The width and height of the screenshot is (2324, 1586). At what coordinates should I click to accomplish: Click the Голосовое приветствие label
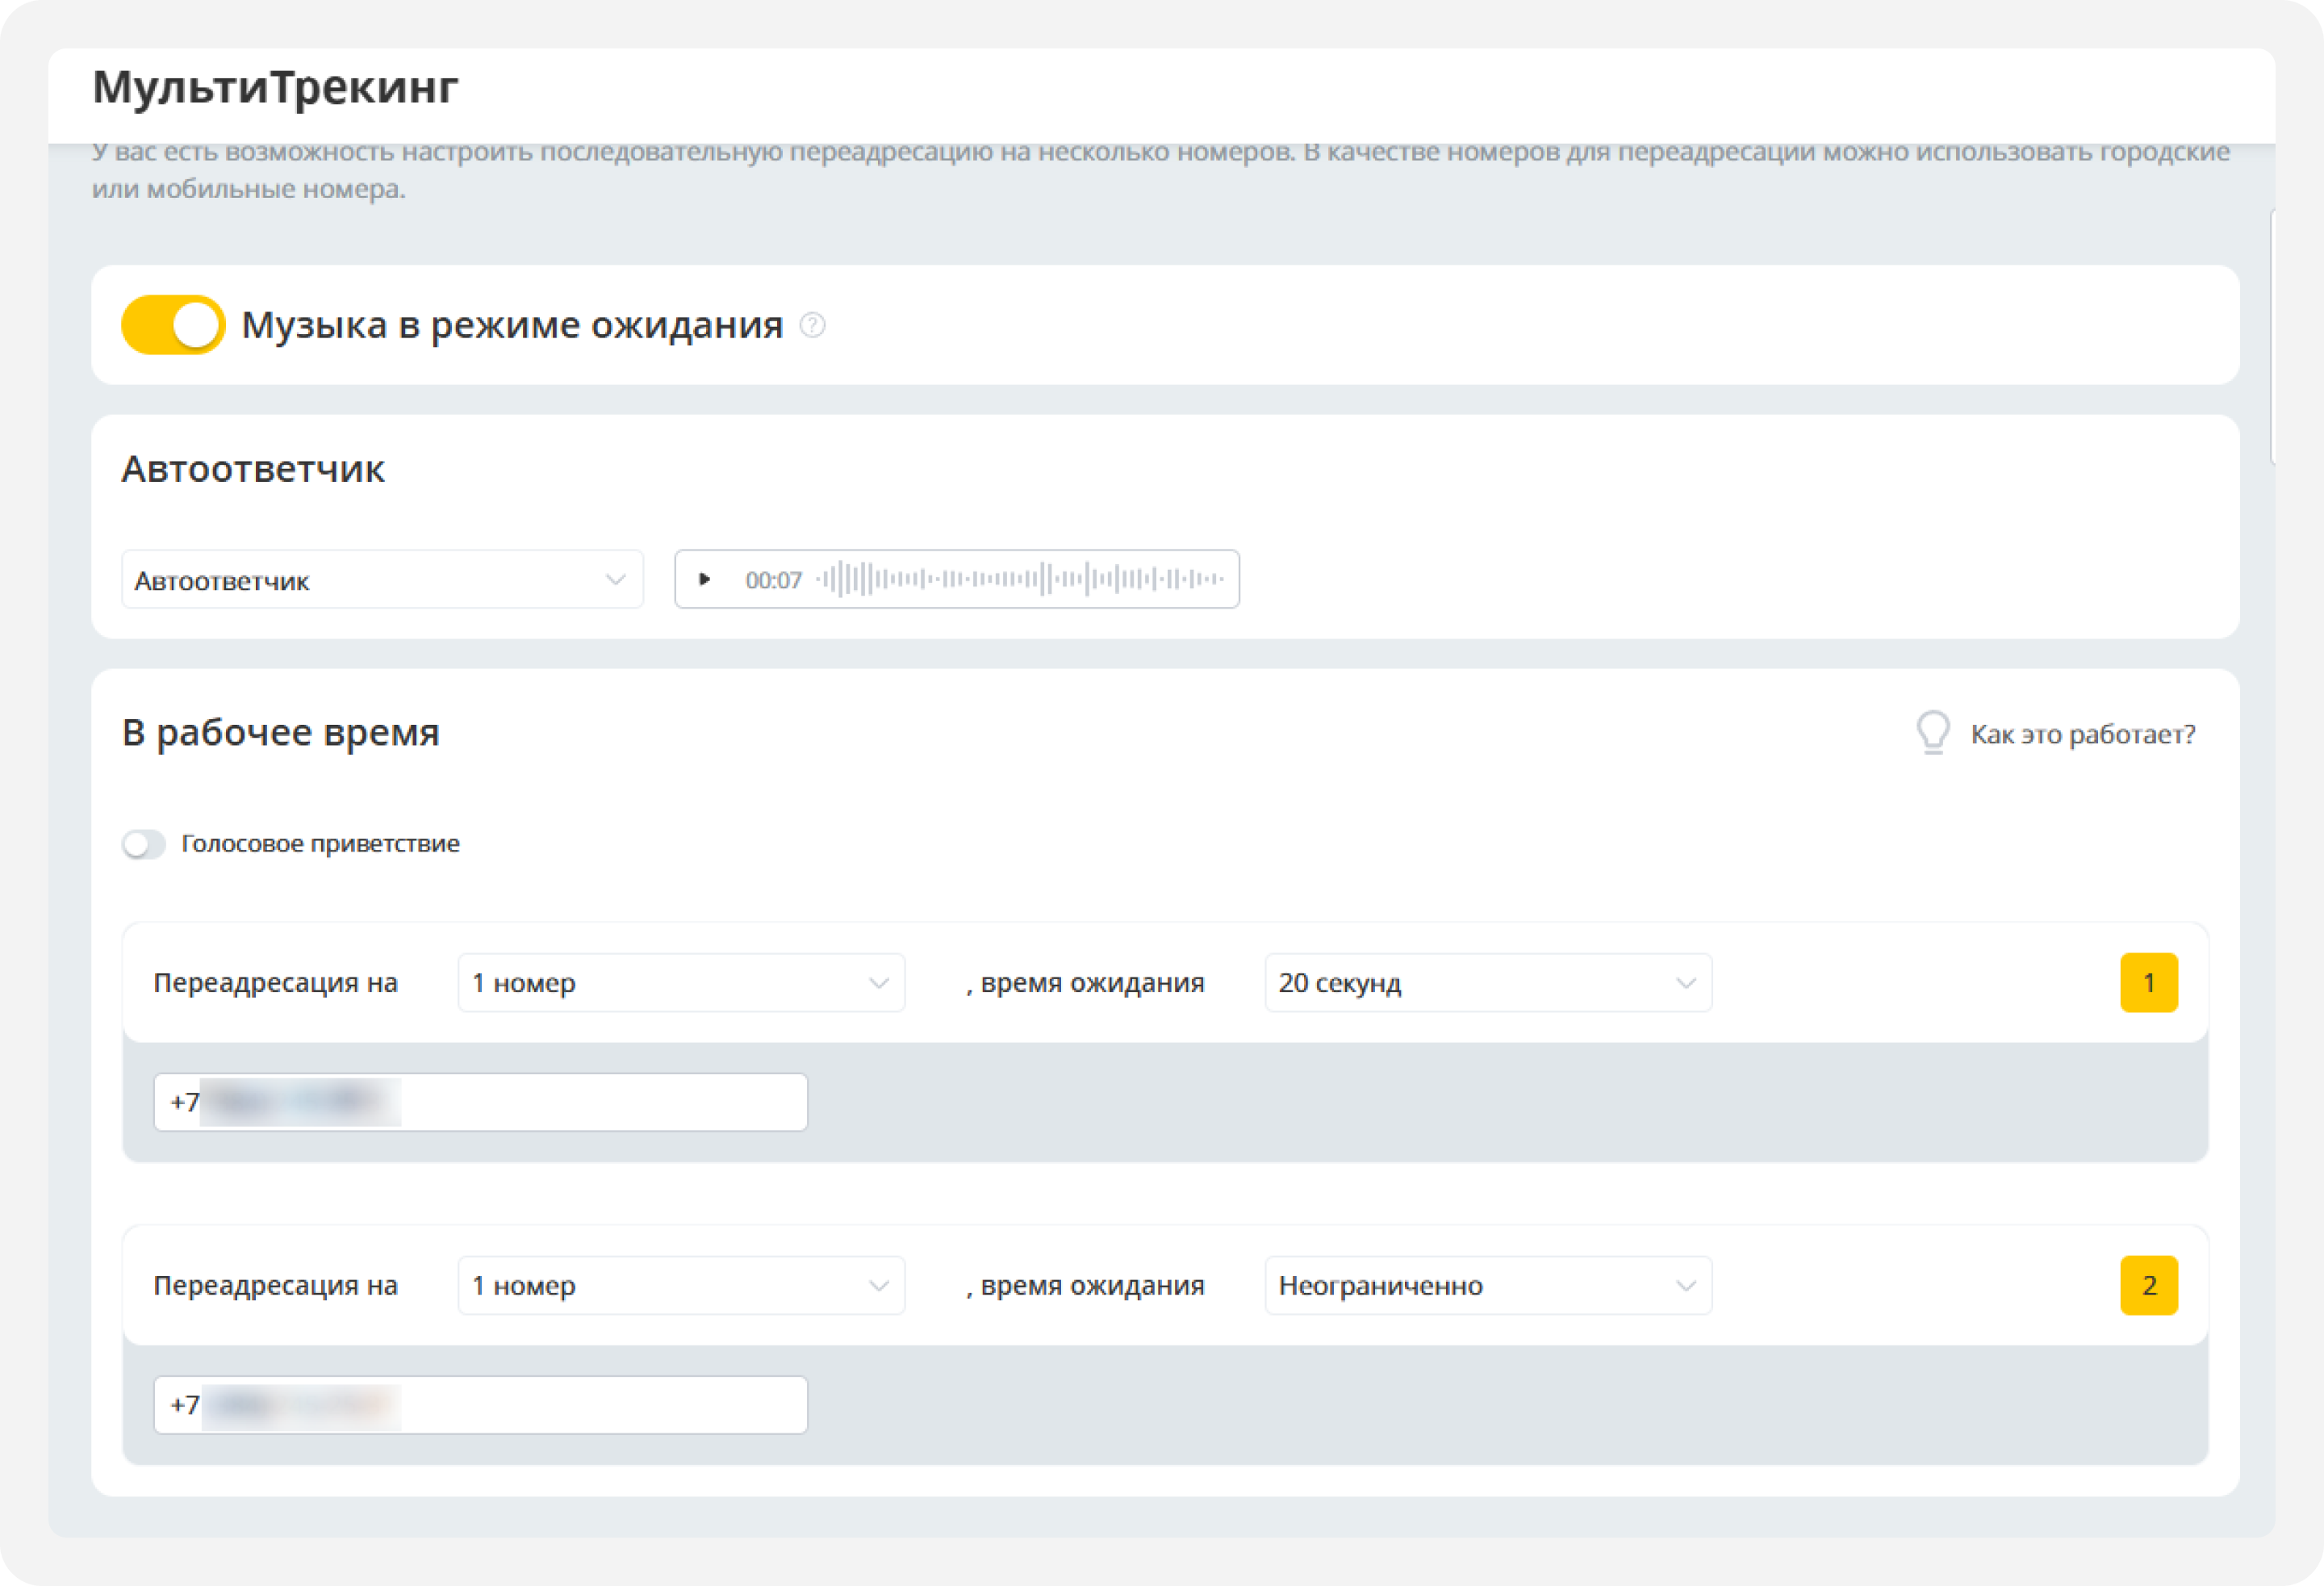pos(320,844)
